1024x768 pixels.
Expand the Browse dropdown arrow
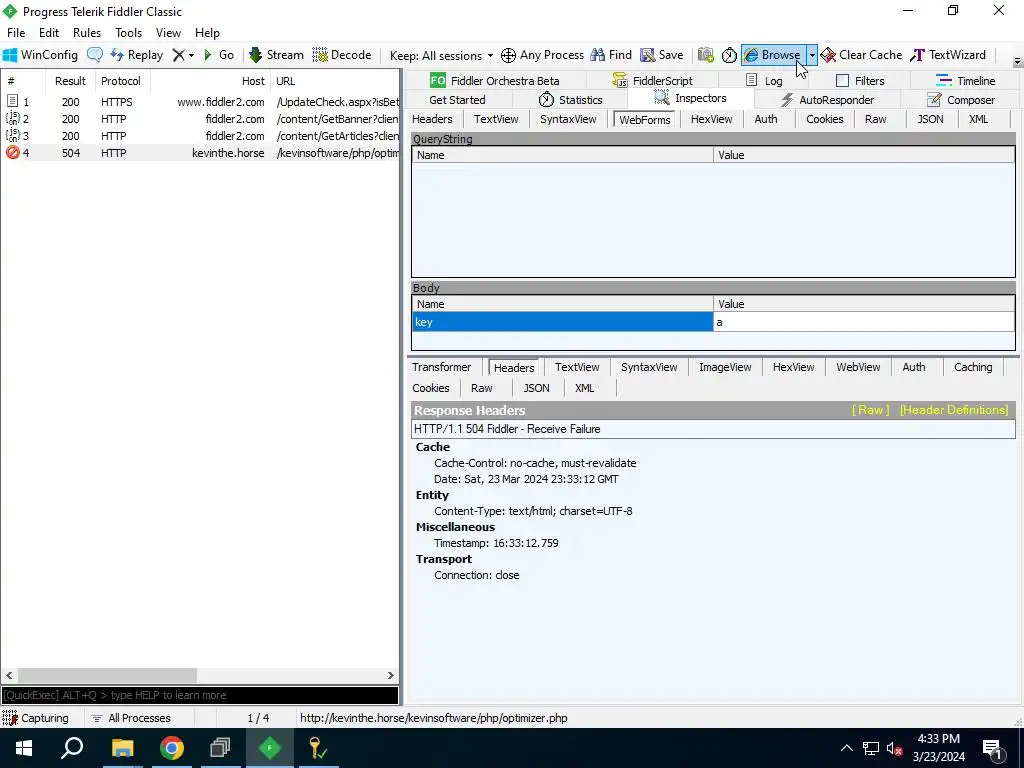812,55
